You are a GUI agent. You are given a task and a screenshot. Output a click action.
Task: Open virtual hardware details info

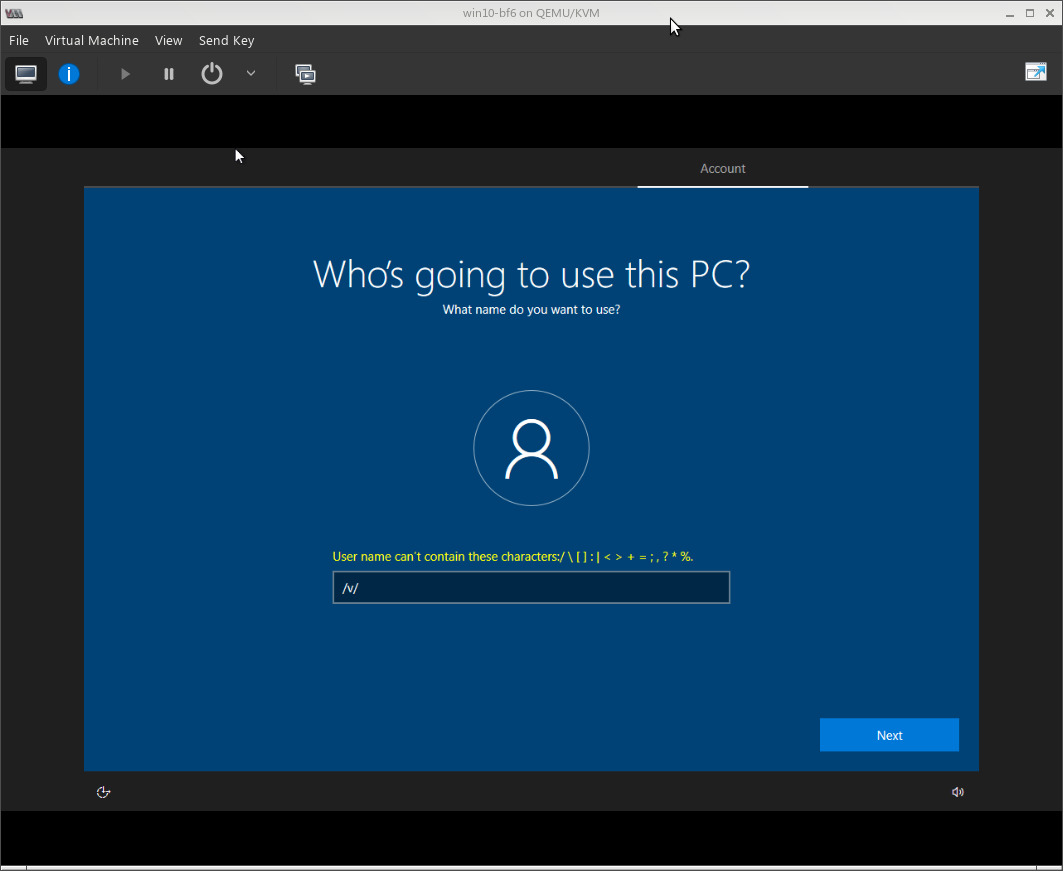(x=68, y=74)
